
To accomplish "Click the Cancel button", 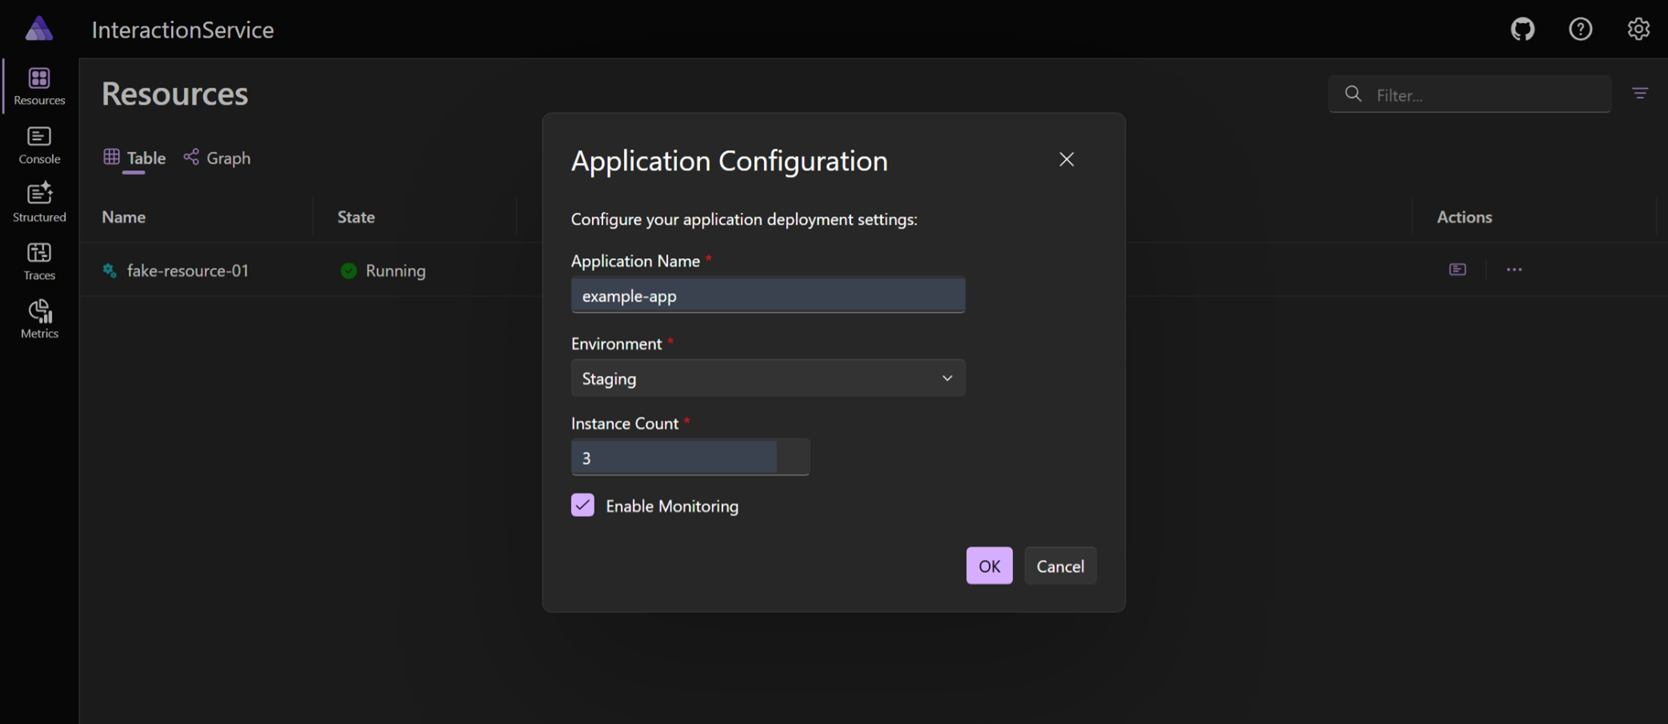I will coord(1060,566).
